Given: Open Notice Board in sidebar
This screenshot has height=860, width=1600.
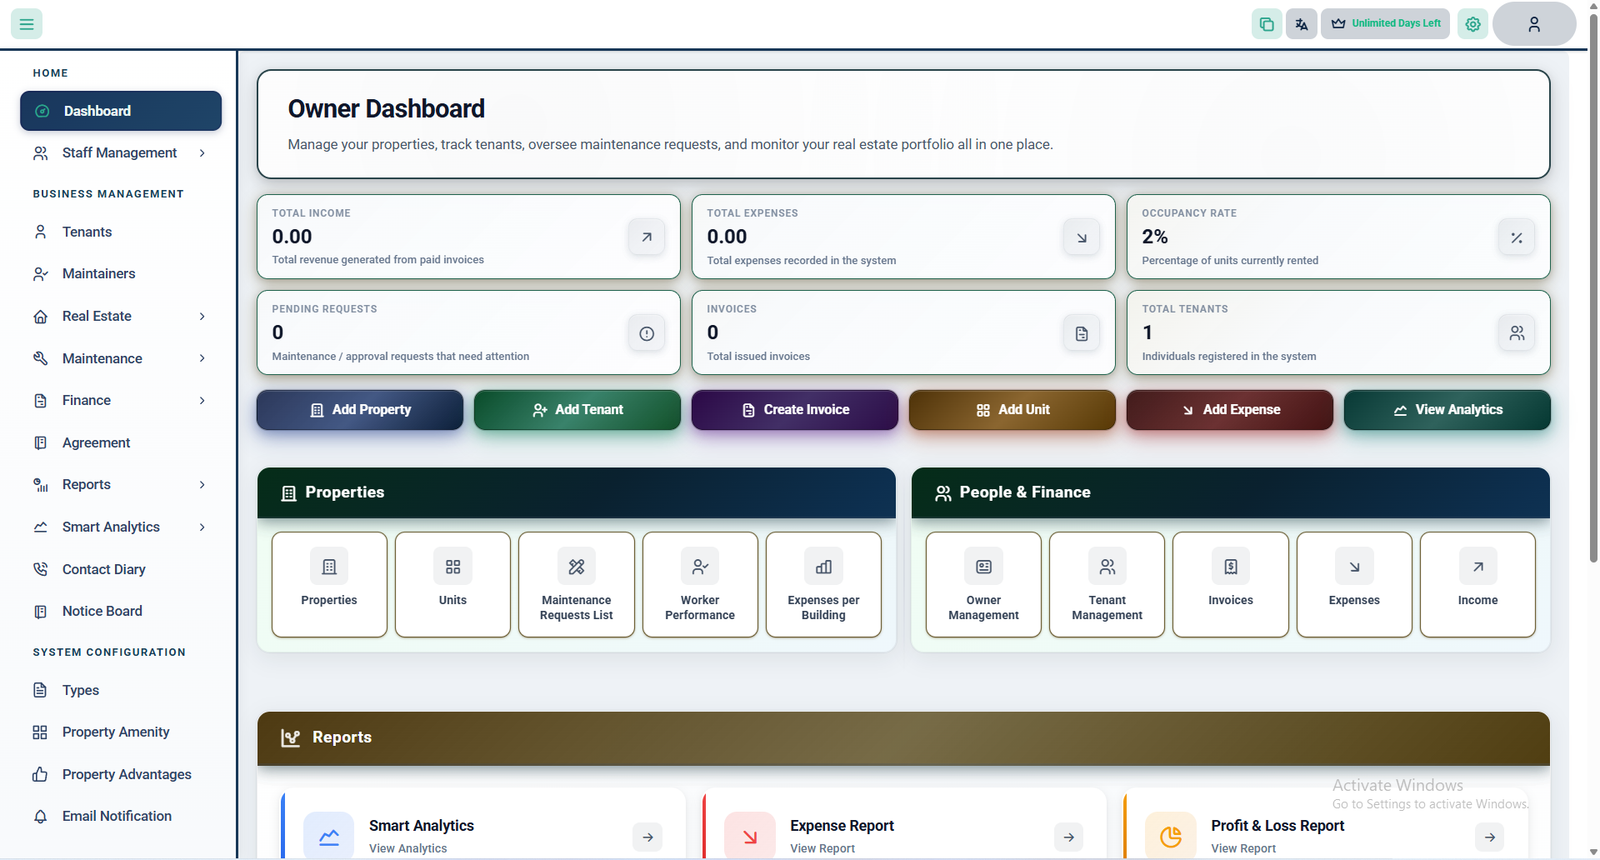Looking at the screenshot, I should [121, 611].
